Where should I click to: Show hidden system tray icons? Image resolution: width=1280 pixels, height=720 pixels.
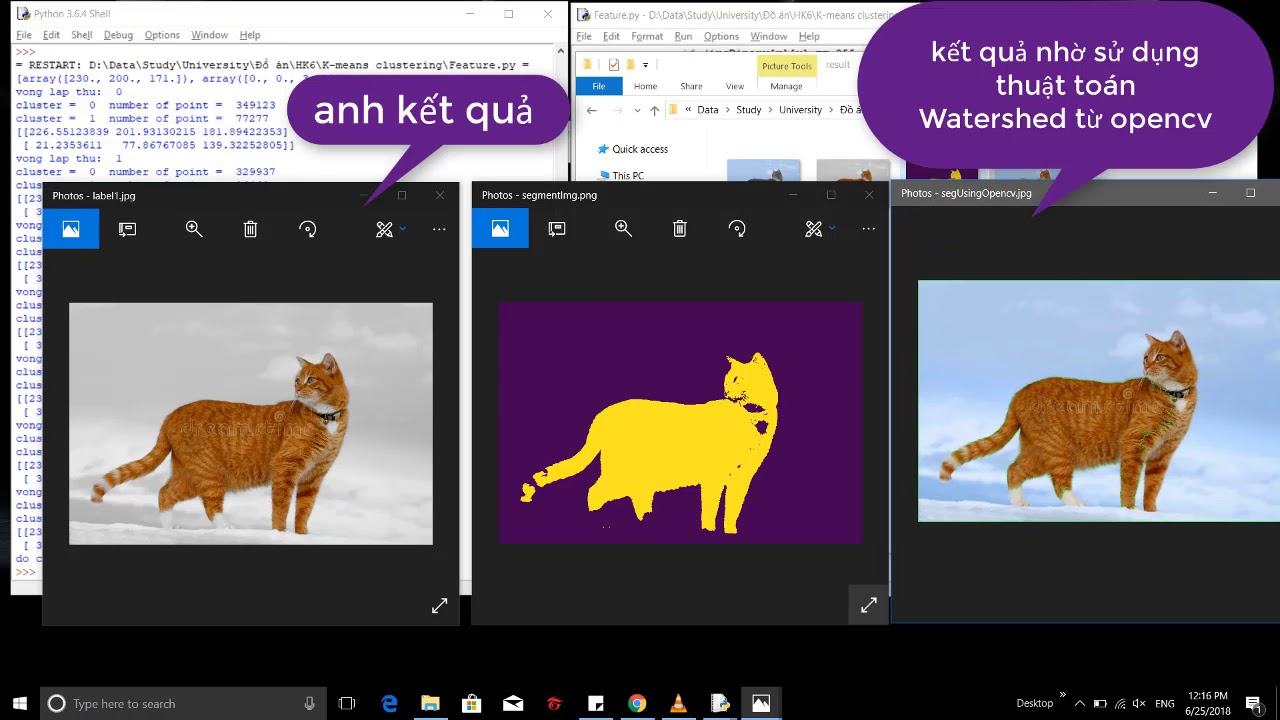click(1081, 703)
